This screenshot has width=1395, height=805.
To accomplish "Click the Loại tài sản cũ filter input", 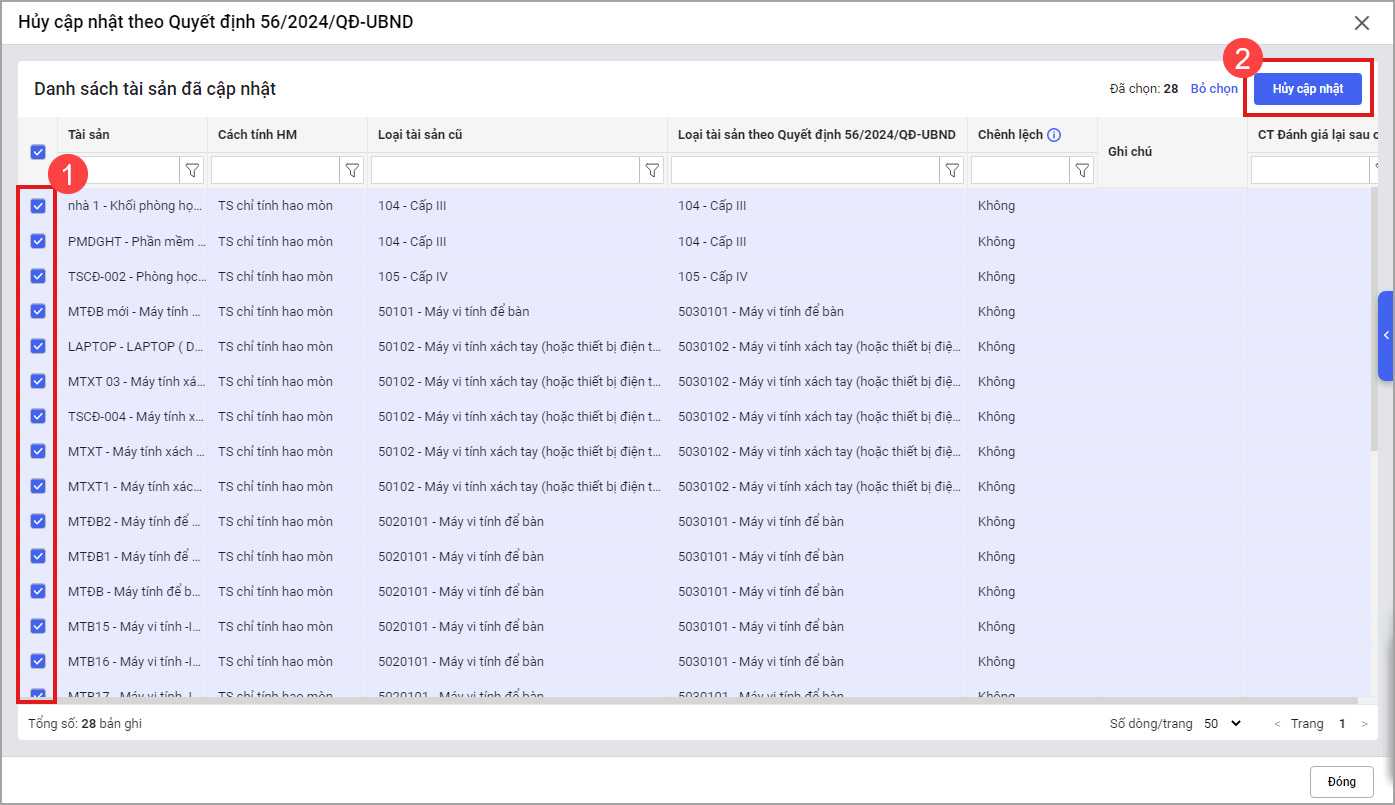I will 505,171.
